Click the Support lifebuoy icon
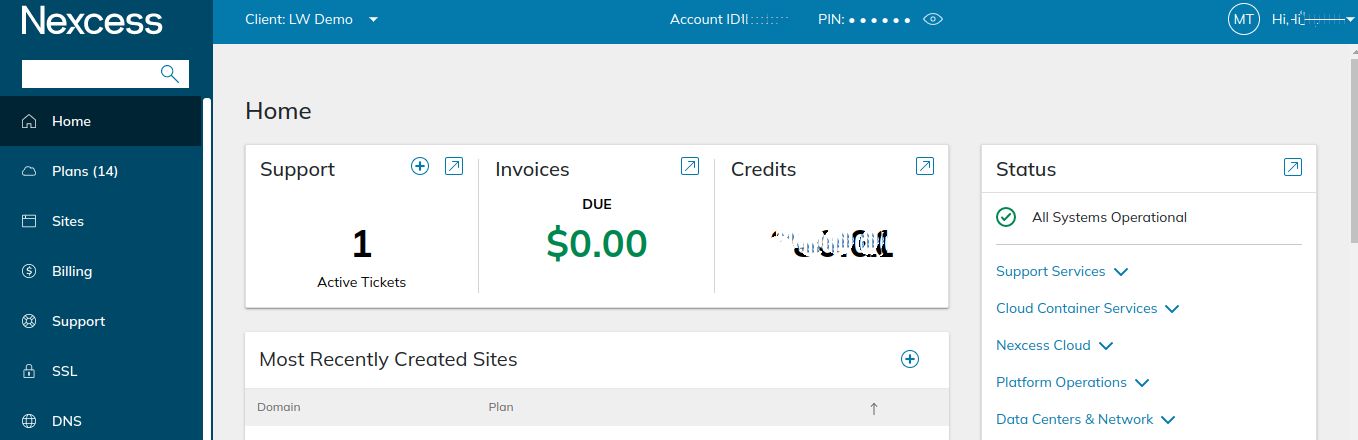 pyautogui.click(x=29, y=321)
